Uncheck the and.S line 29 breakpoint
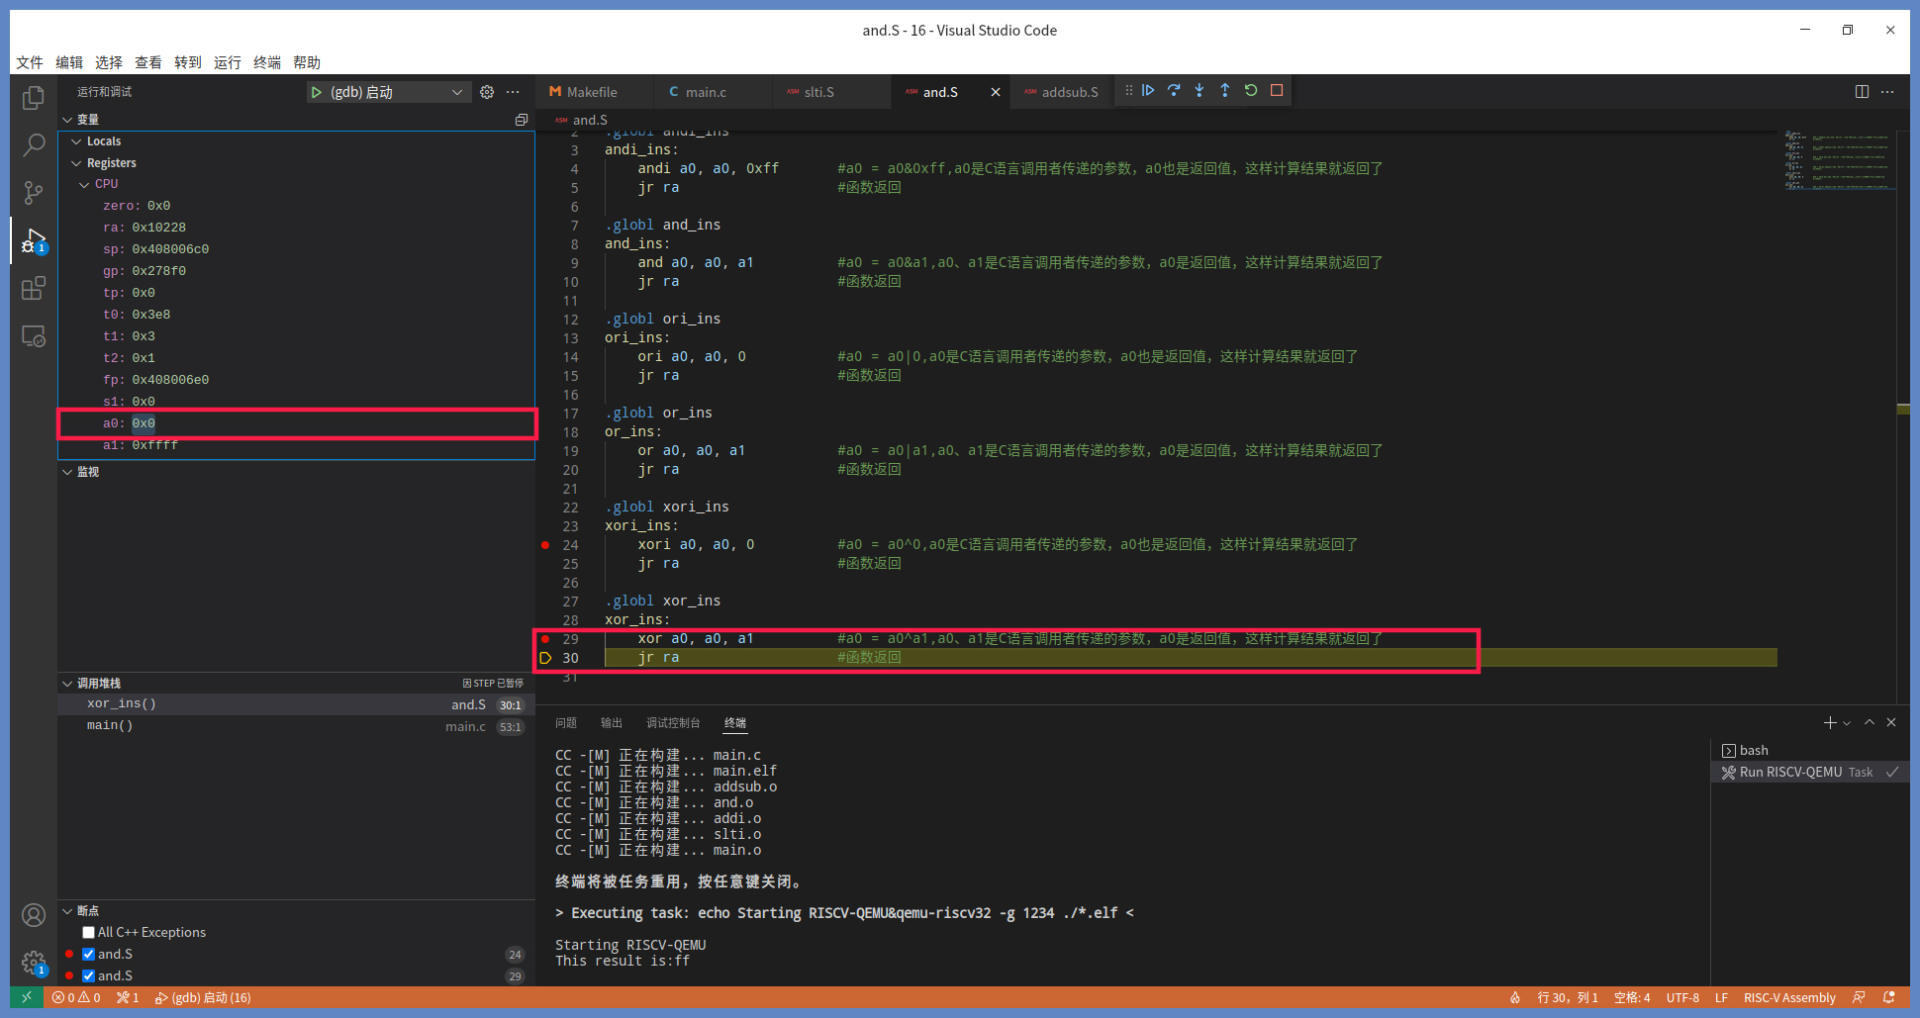 point(89,976)
